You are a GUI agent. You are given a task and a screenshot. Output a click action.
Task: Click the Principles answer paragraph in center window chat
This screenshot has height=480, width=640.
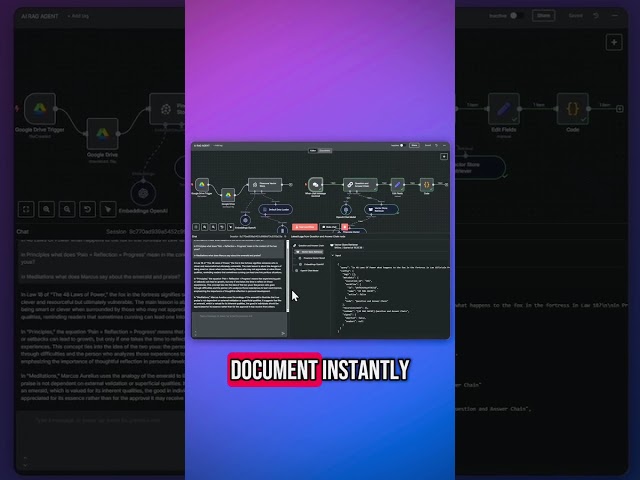239,286
